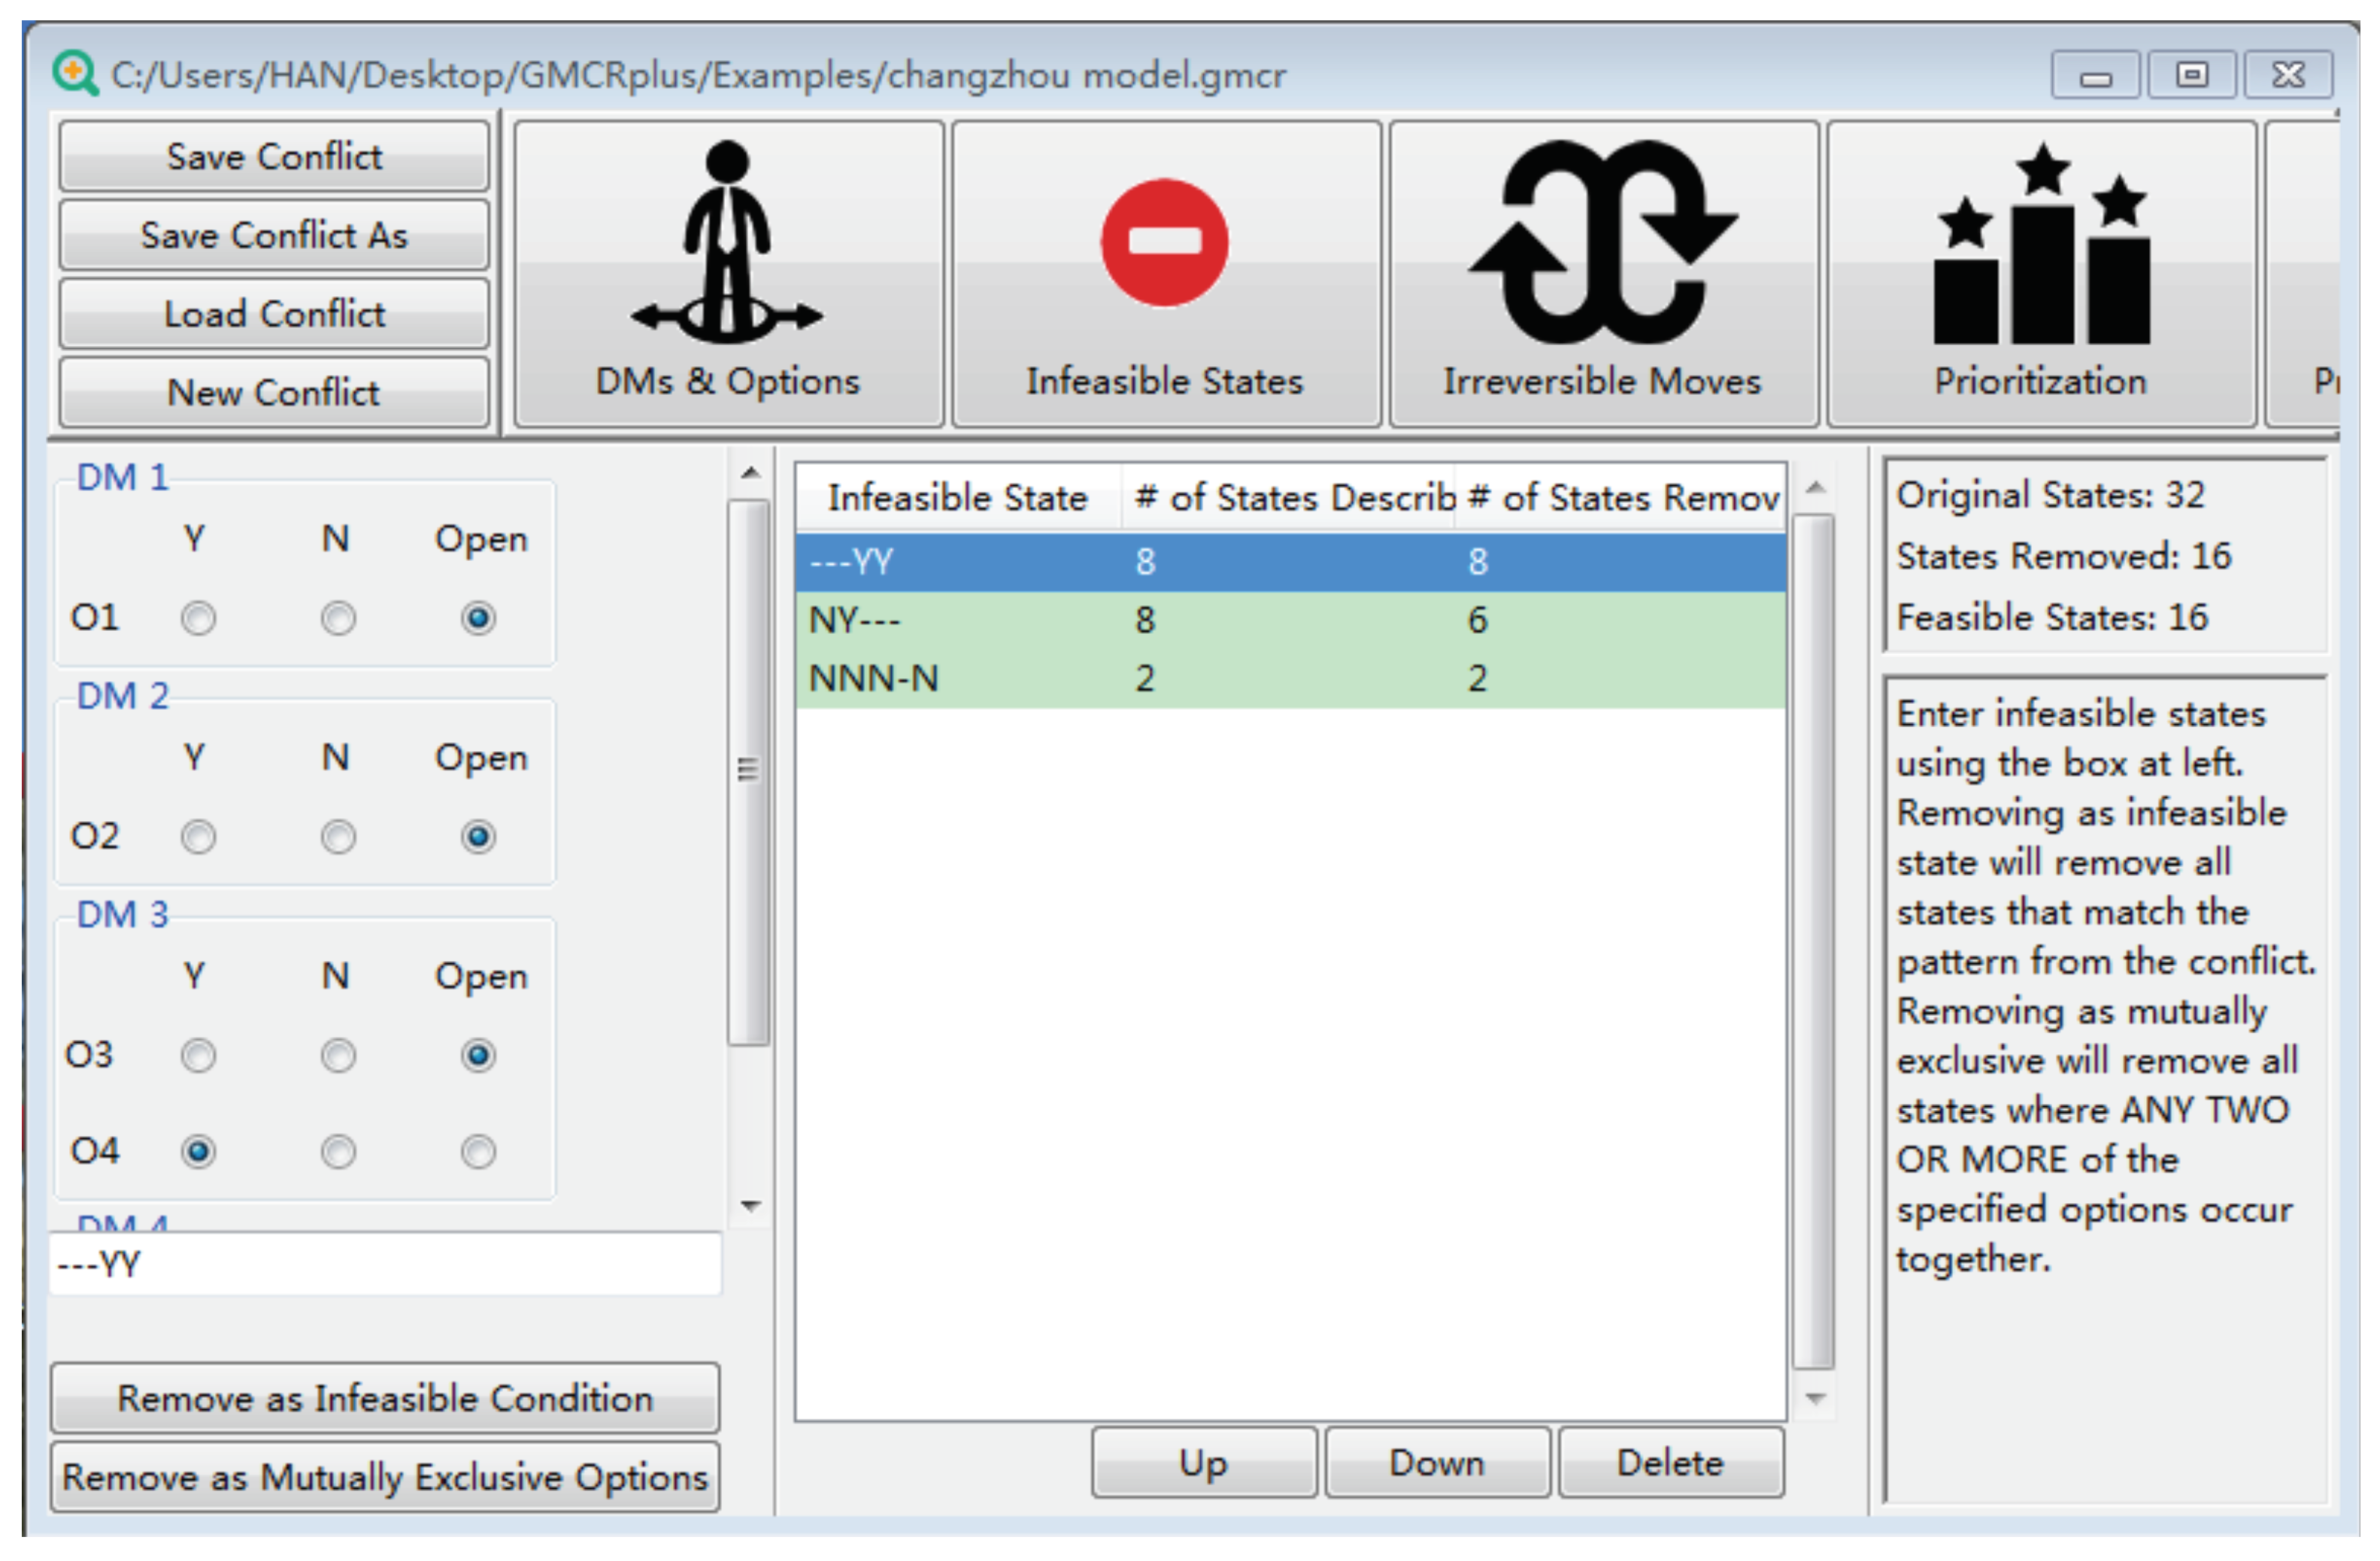The image size is (2380, 1561).
Task: Click the options panel vertical scrollbar thumb
Action: [x=748, y=770]
